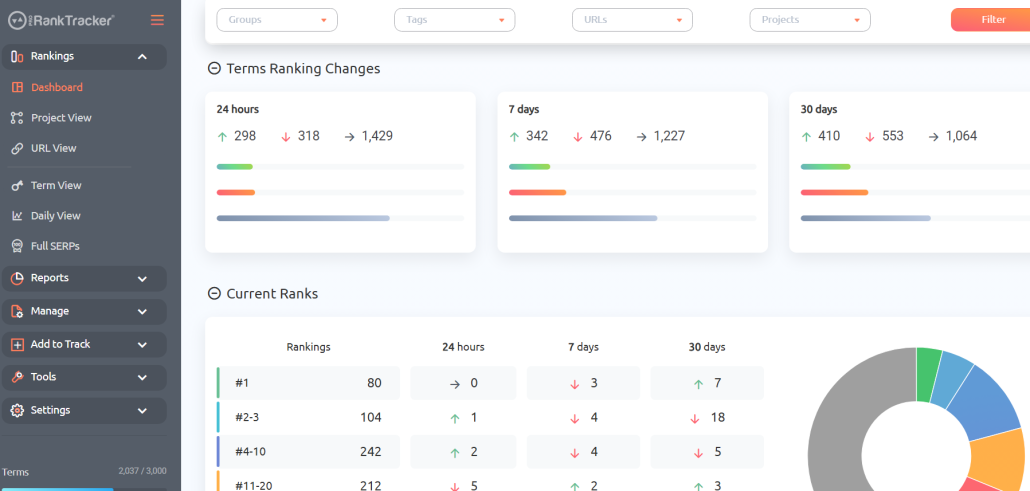
Task: Open the URLs filter dropdown
Action: pyautogui.click(x=632, y=20)
